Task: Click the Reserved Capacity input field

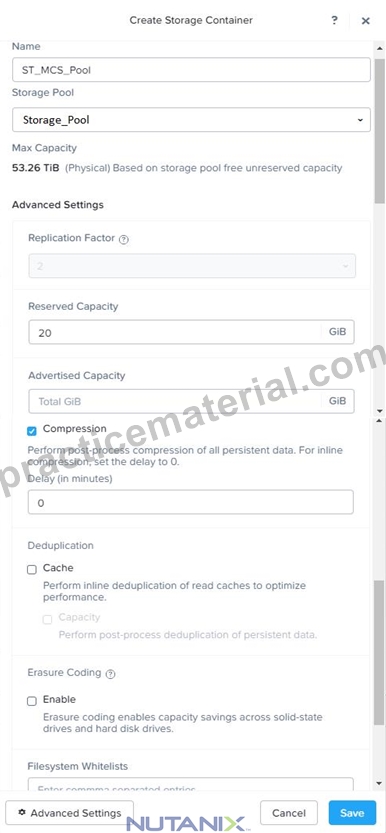Action: 175,332
